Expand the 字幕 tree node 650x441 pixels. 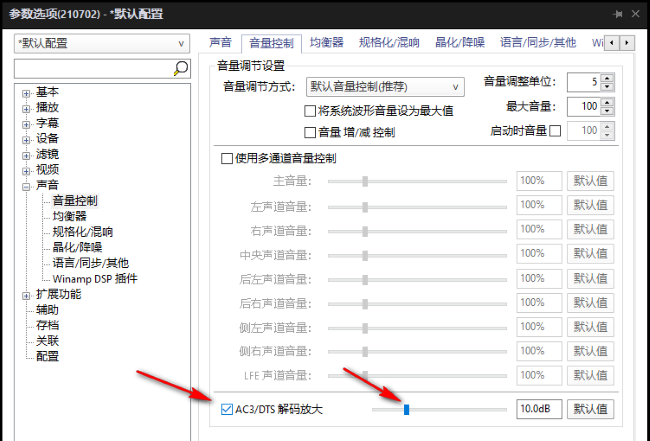(x=25, y=124)
